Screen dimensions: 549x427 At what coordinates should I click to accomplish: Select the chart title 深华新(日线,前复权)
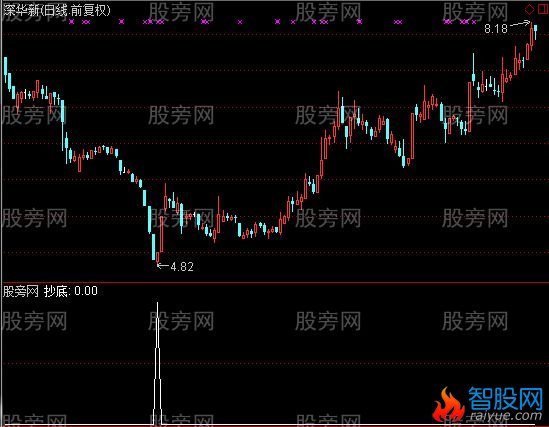tap(57, 10)
